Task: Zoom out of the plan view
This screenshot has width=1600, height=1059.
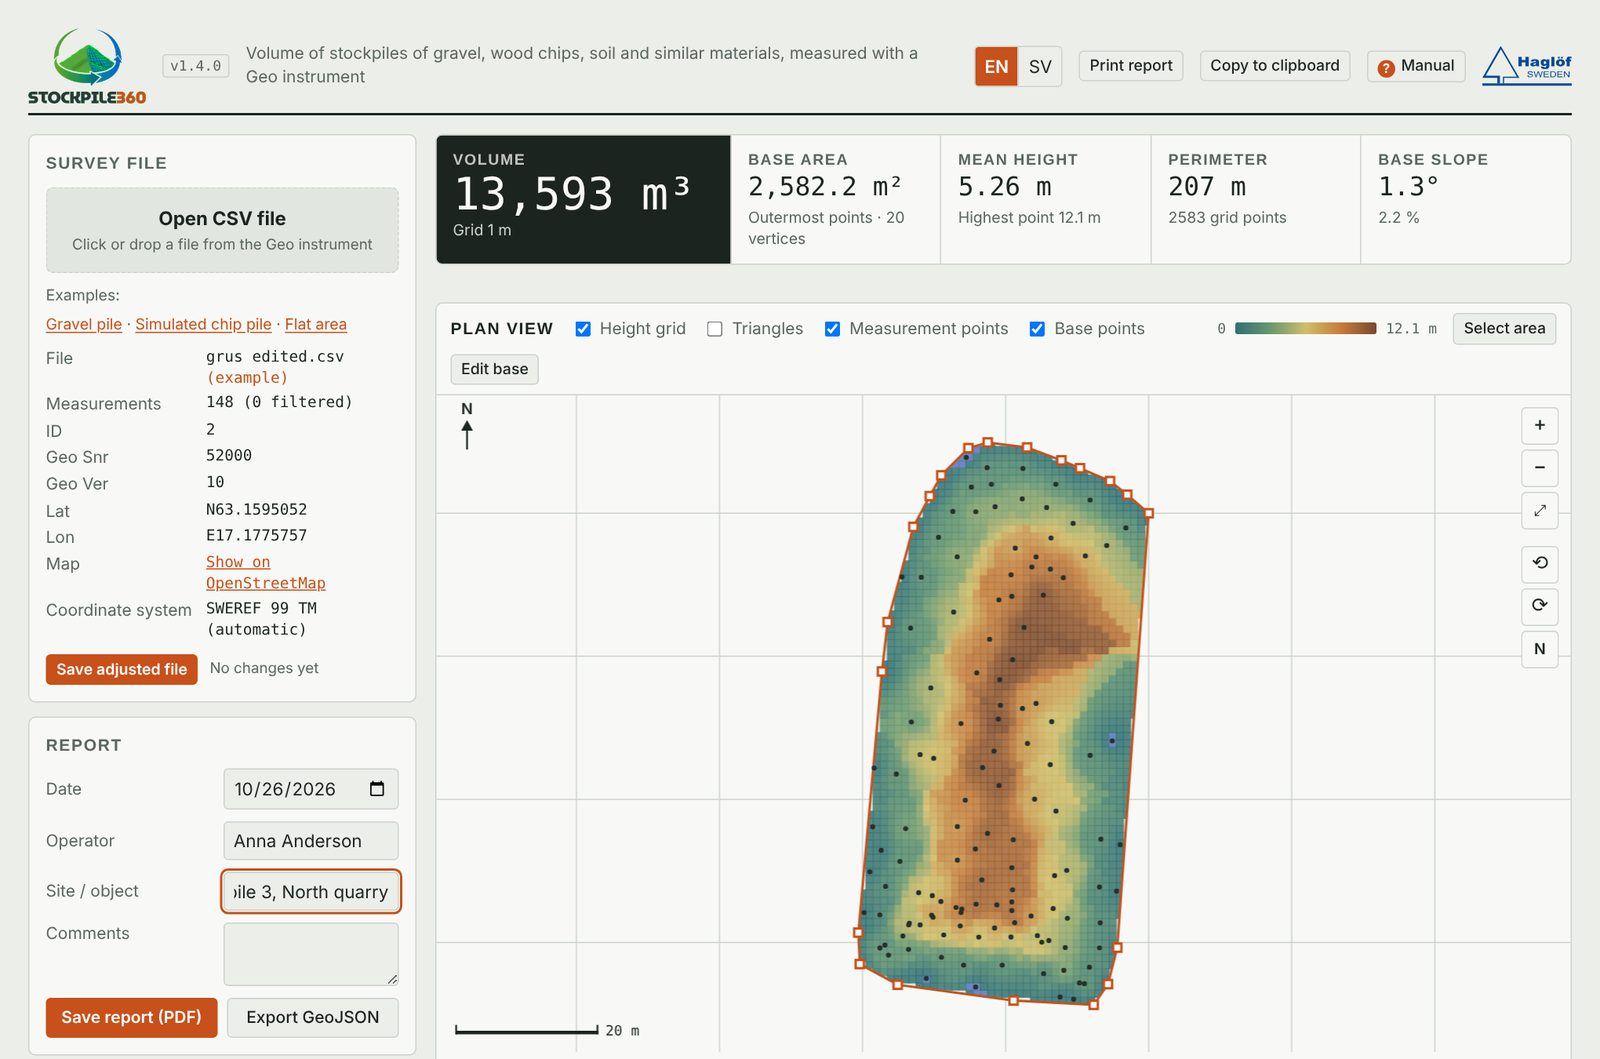Action: [x=1540, y=468]
